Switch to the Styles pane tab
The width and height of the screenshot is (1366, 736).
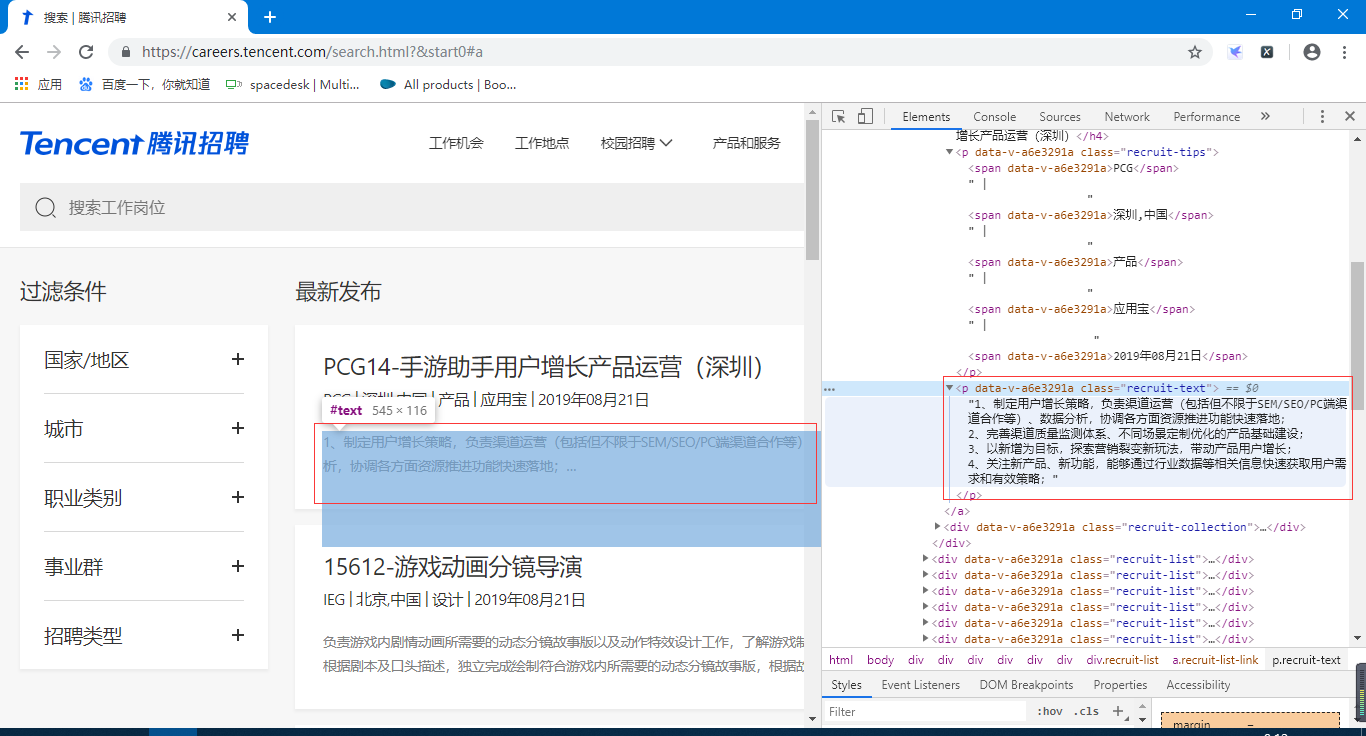(x=846, y=685)
